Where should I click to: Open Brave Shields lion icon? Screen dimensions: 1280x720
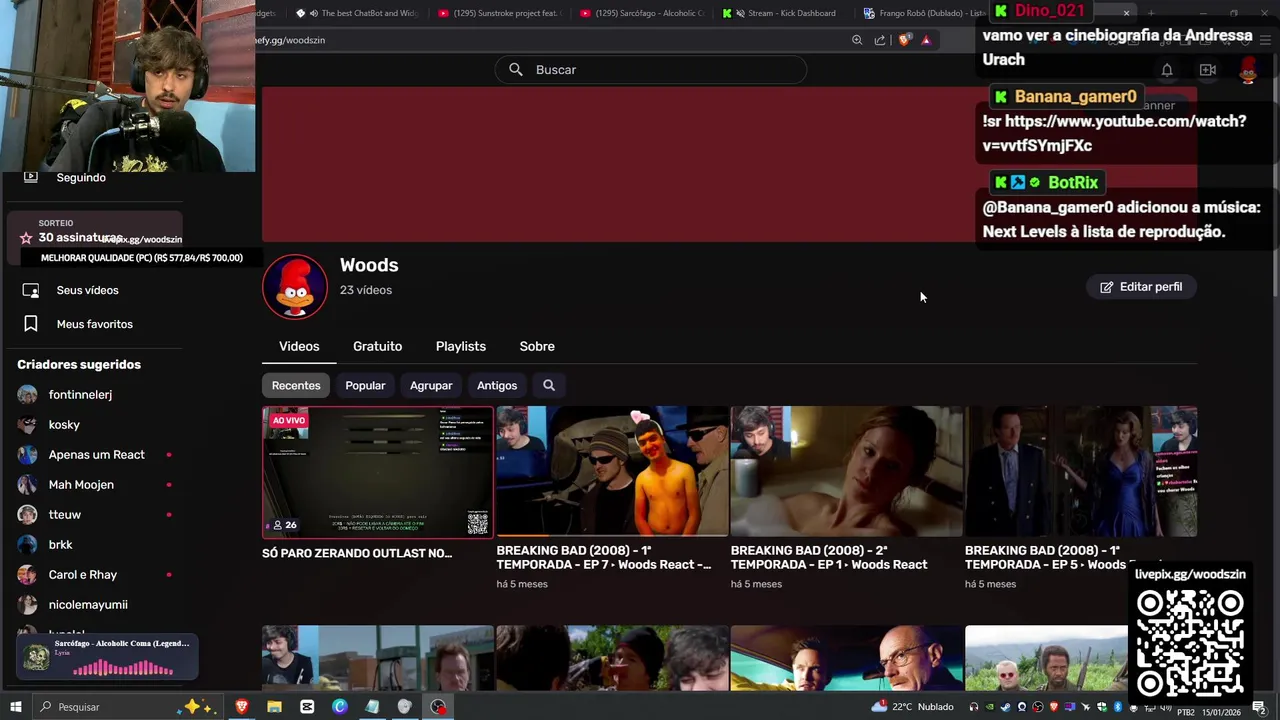[x=904, y=40]
